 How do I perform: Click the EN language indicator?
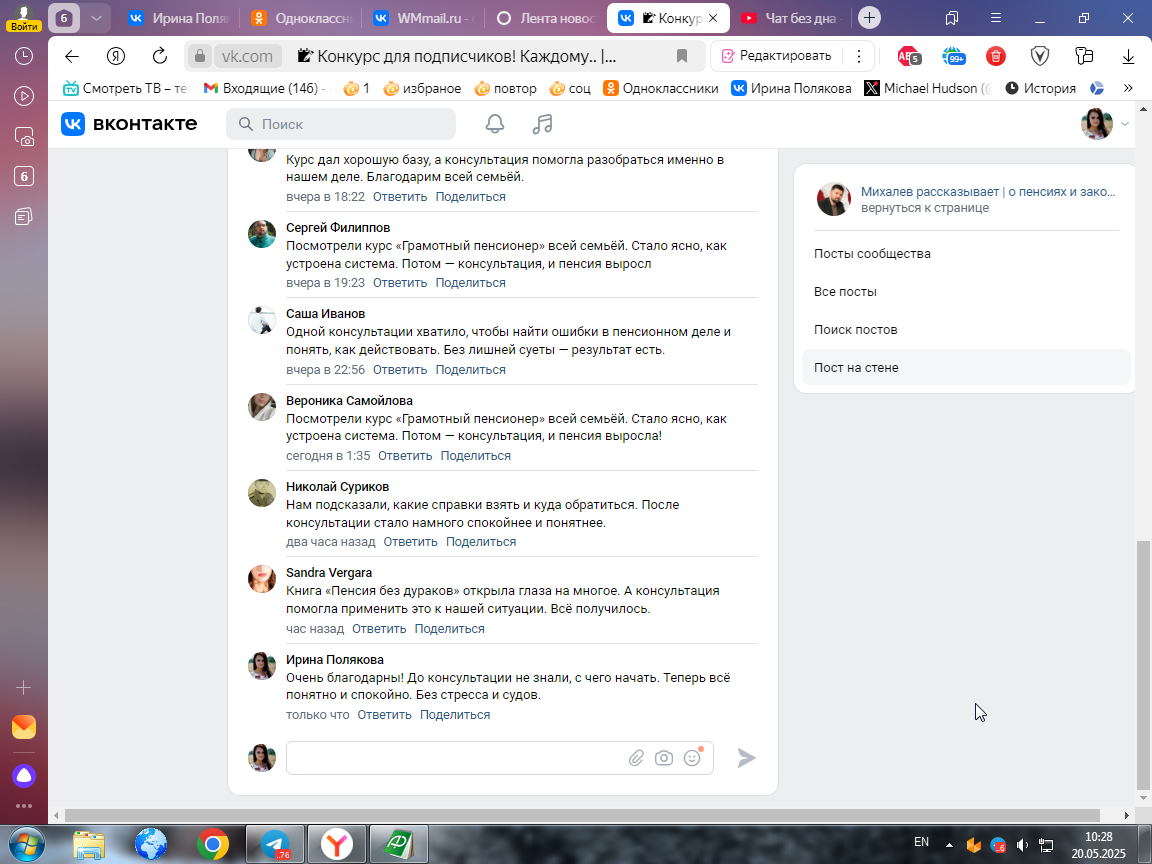coord(921,842)
